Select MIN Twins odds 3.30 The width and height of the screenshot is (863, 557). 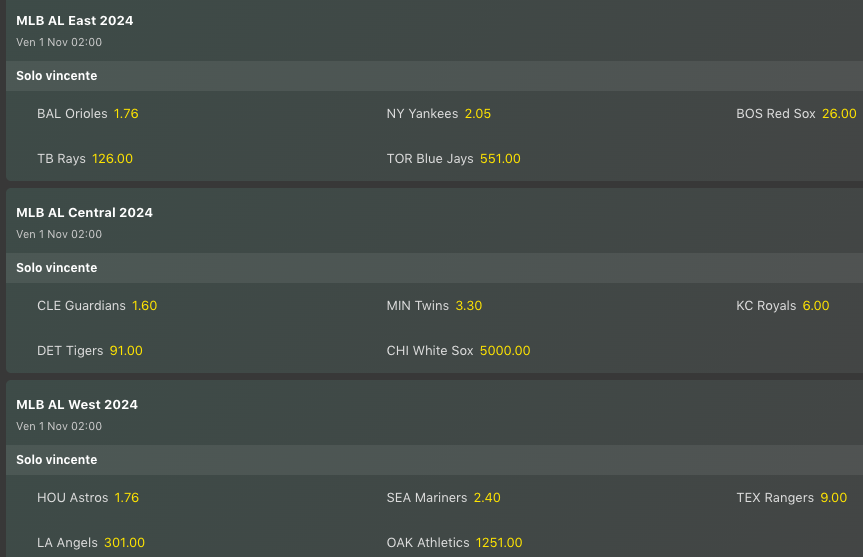pyautogui.click(x=468, y=306)
